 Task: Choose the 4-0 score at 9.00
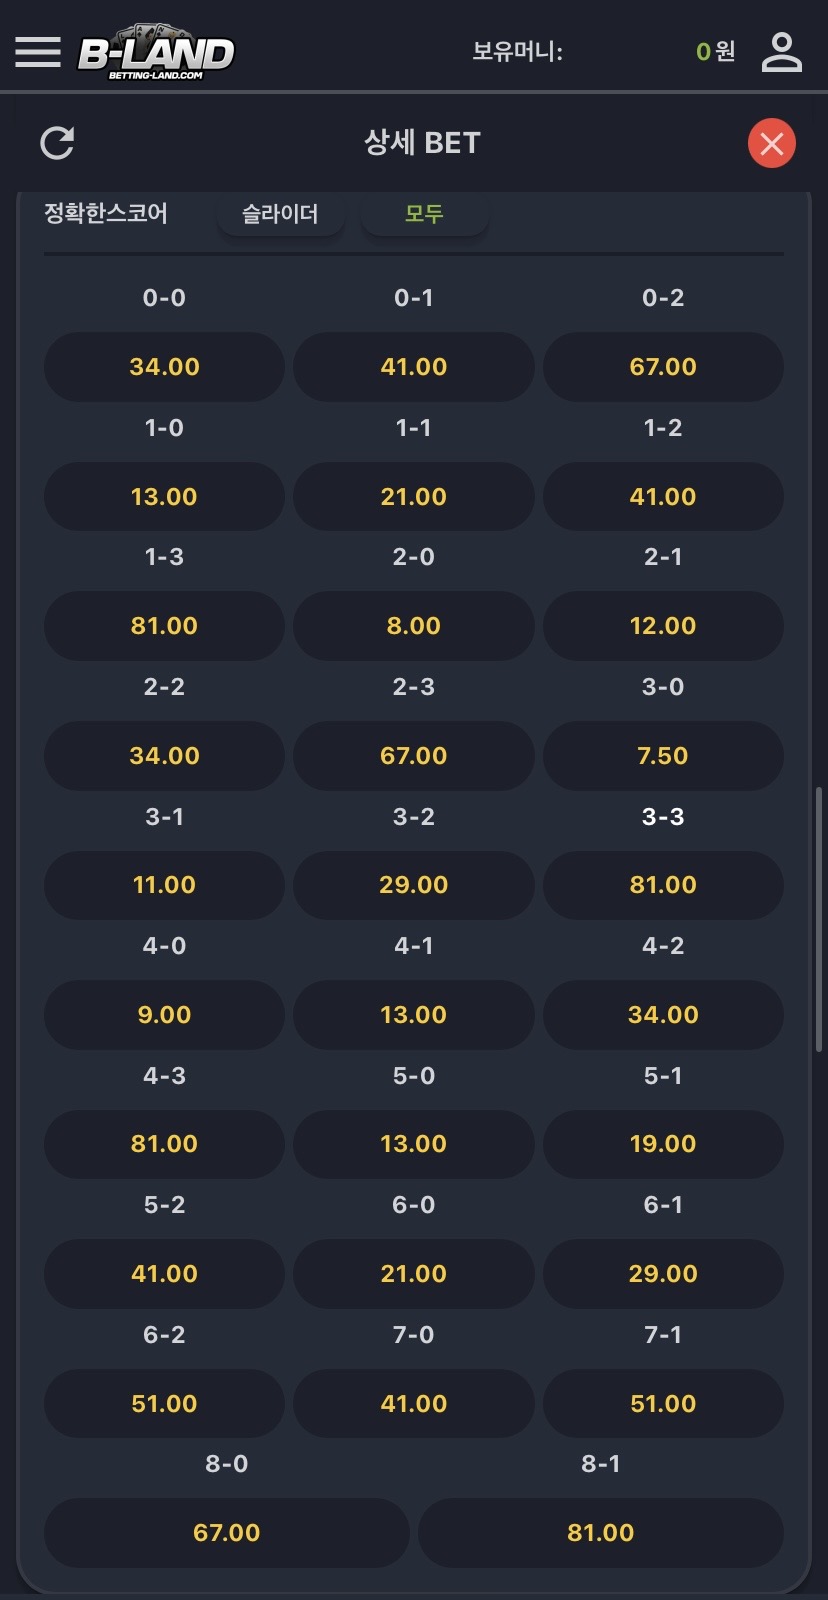[164, 1015]
